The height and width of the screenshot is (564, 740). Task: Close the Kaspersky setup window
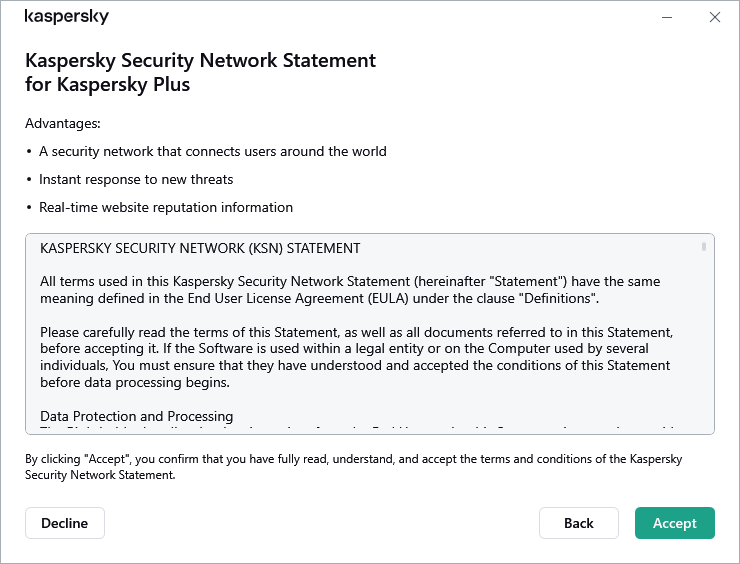point(714,17)
